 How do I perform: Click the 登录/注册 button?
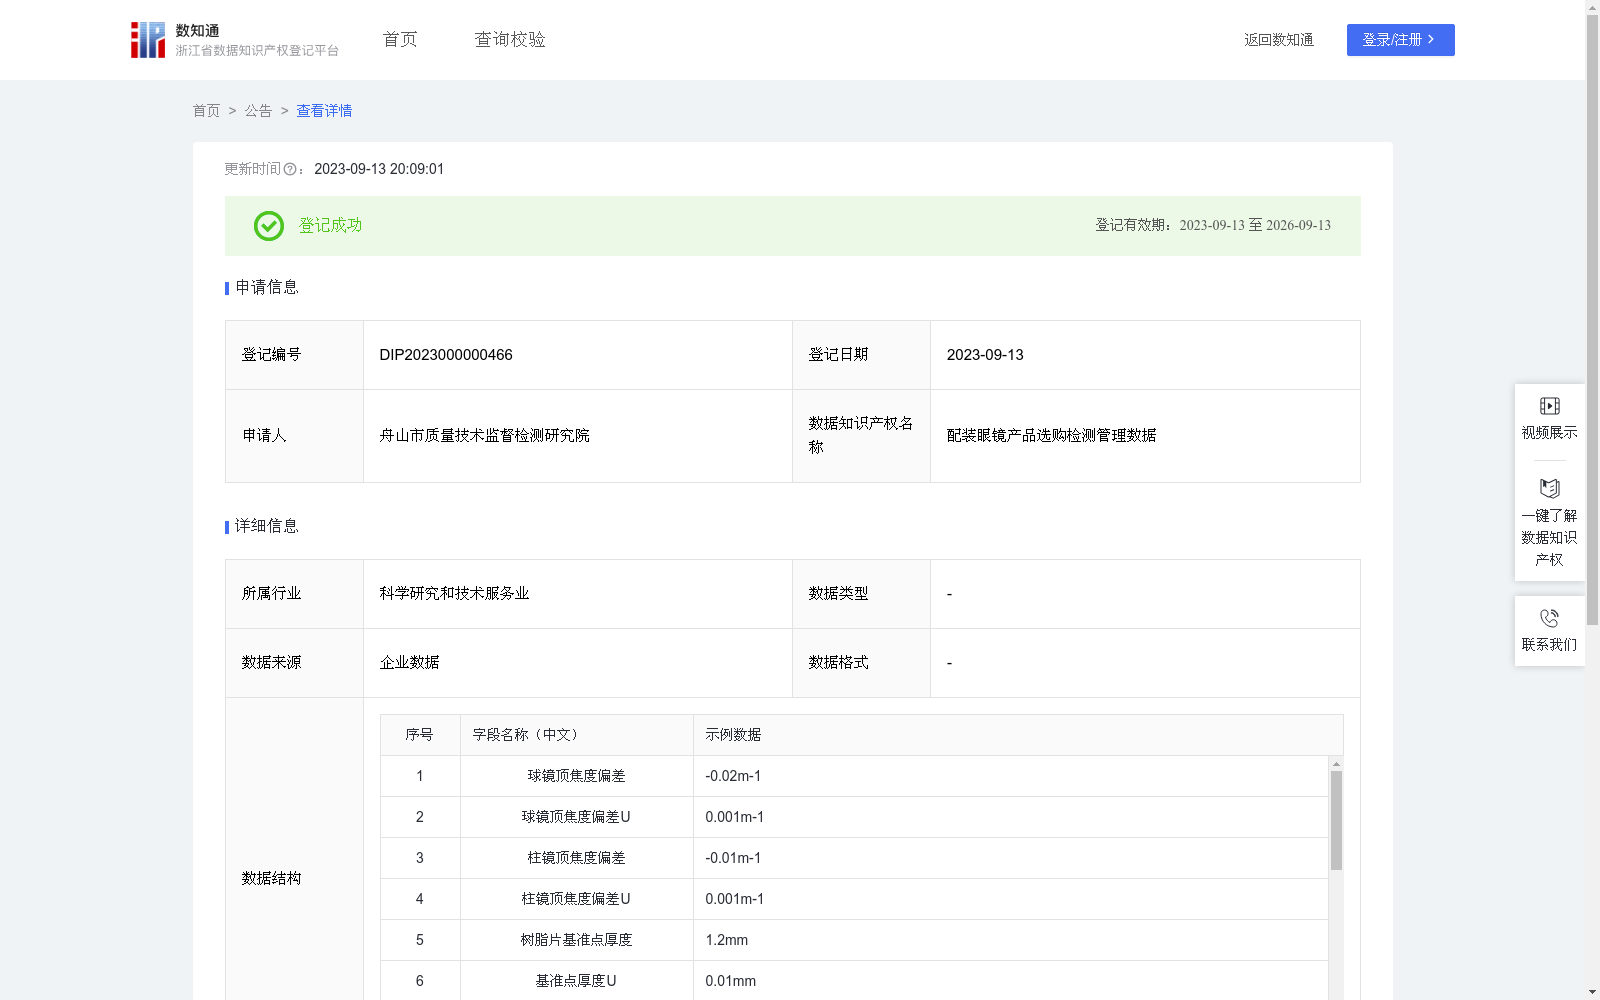1400,40
